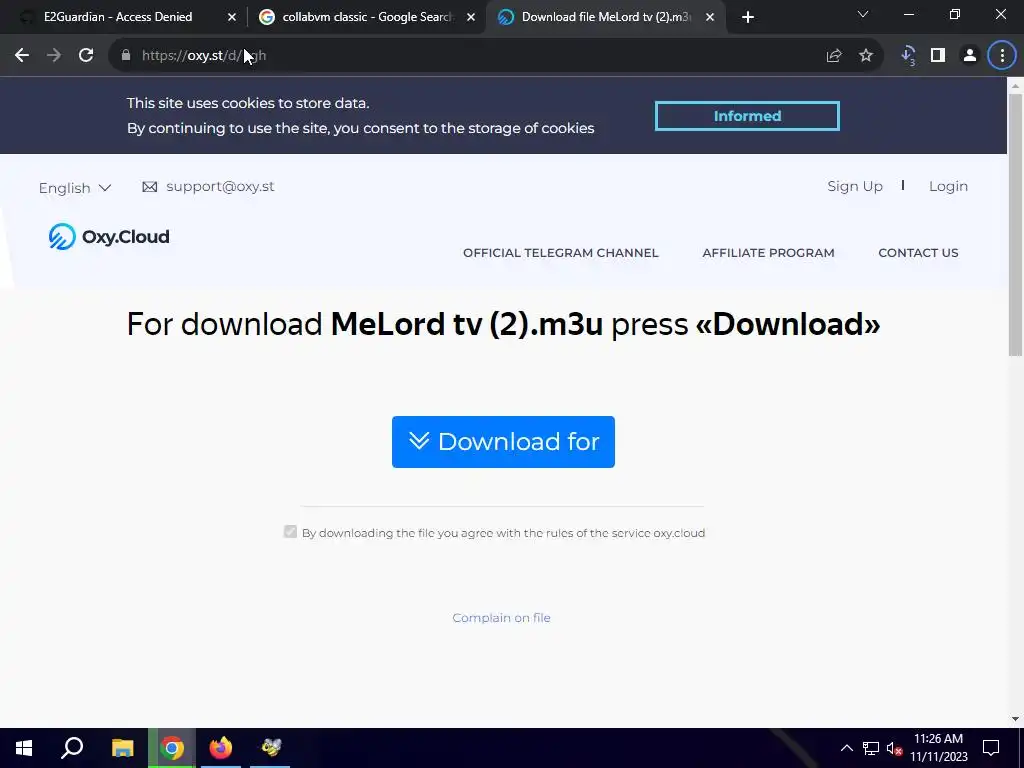Select the Download file MeLord tv tab
The image size is (1024, 768).
606,17
